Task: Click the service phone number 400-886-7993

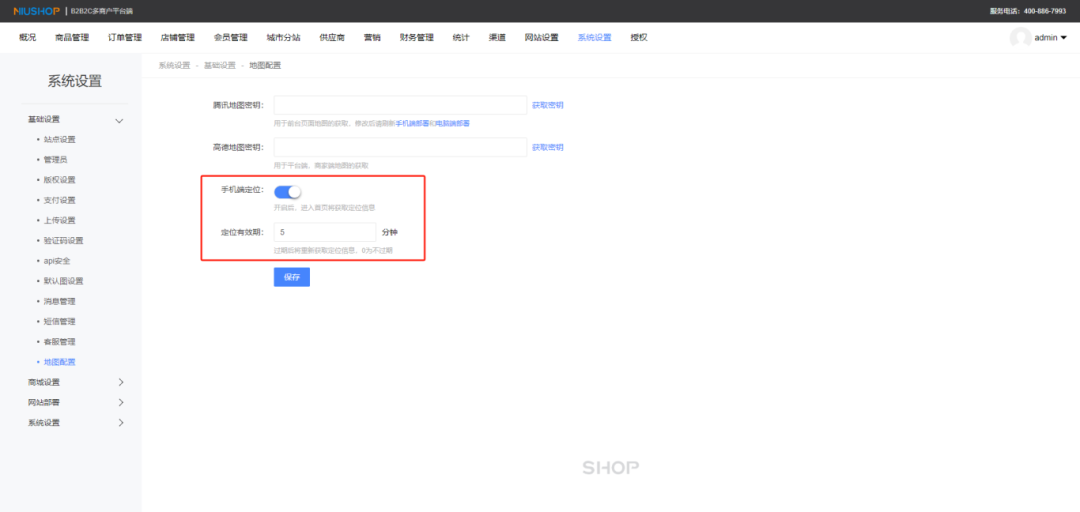Action: (x=1043, y=11)
